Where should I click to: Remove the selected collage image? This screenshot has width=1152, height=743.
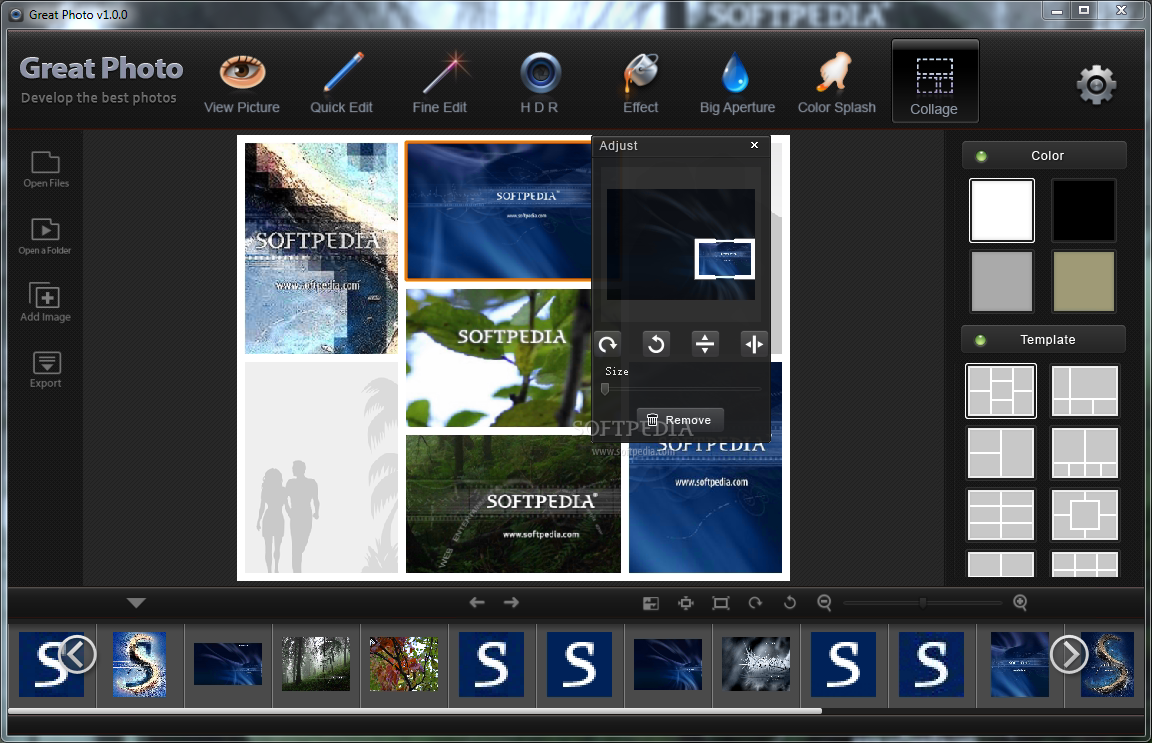680,420
